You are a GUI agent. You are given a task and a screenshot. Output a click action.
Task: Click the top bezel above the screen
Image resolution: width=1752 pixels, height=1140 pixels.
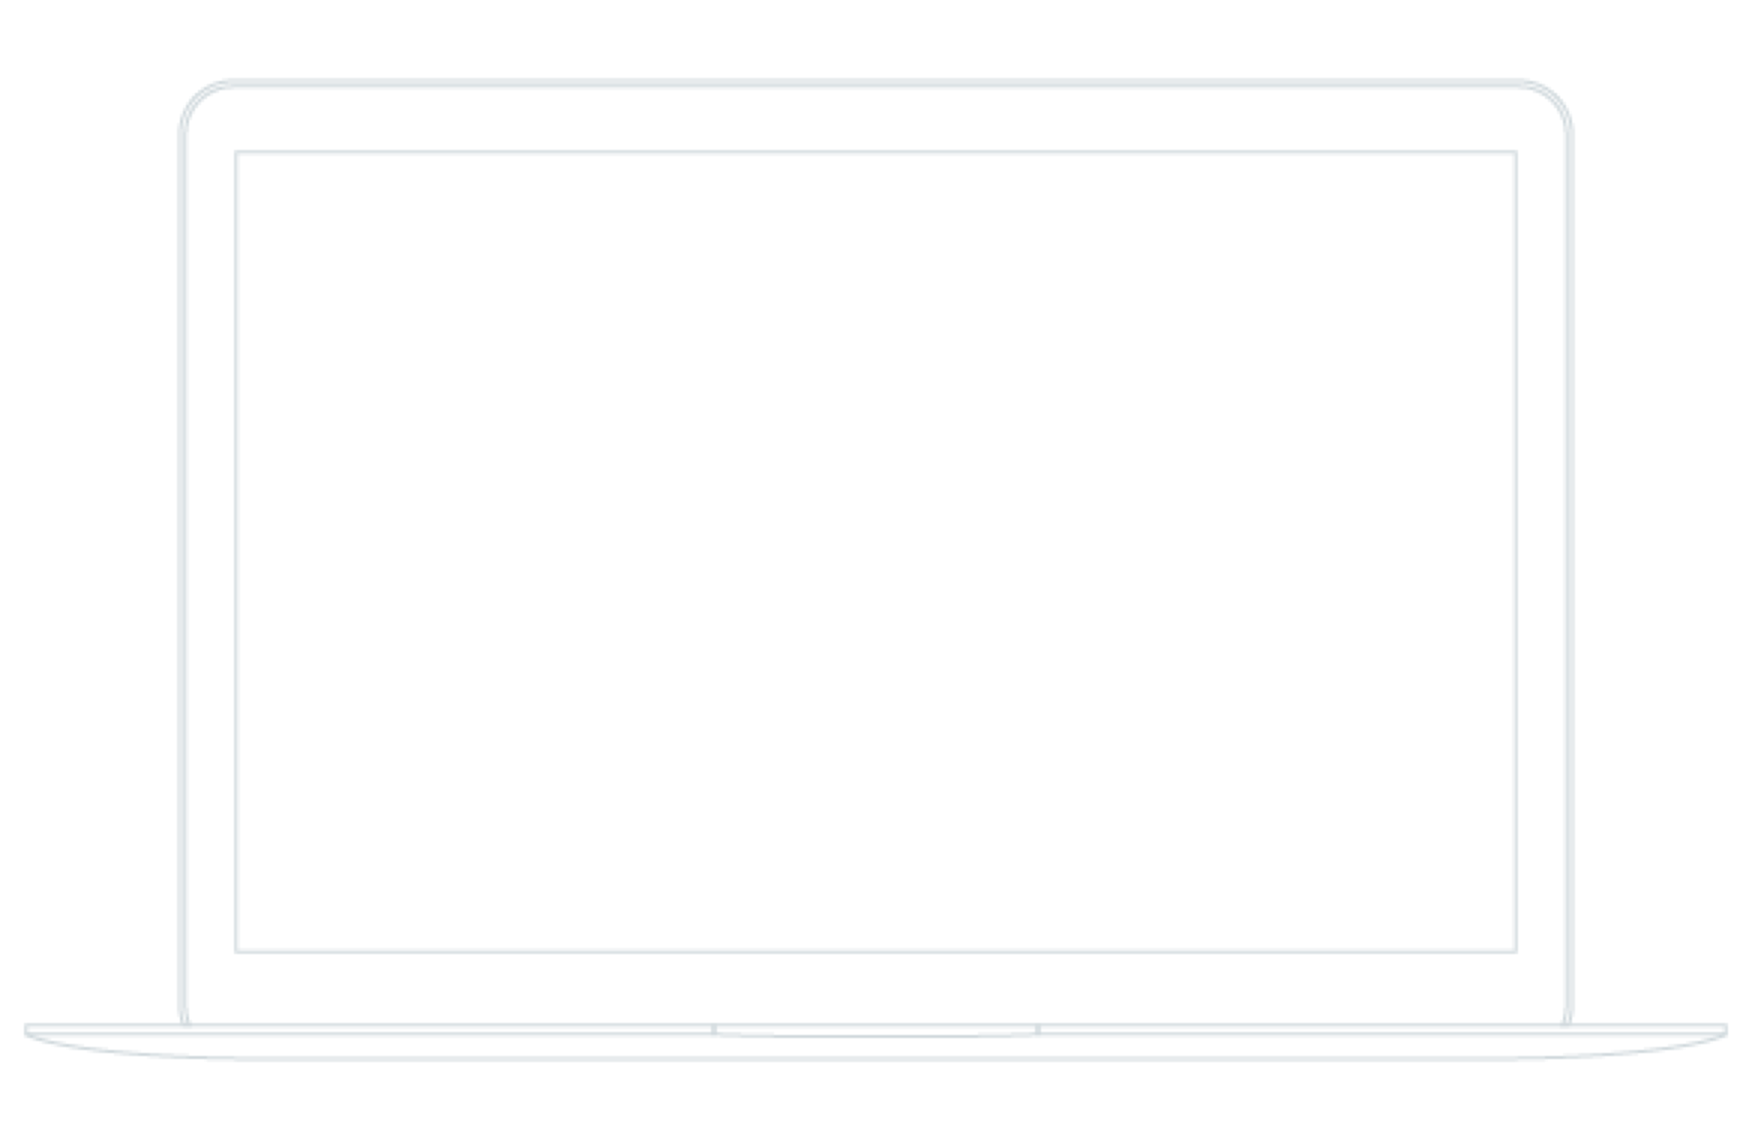[x=876, y=118]
